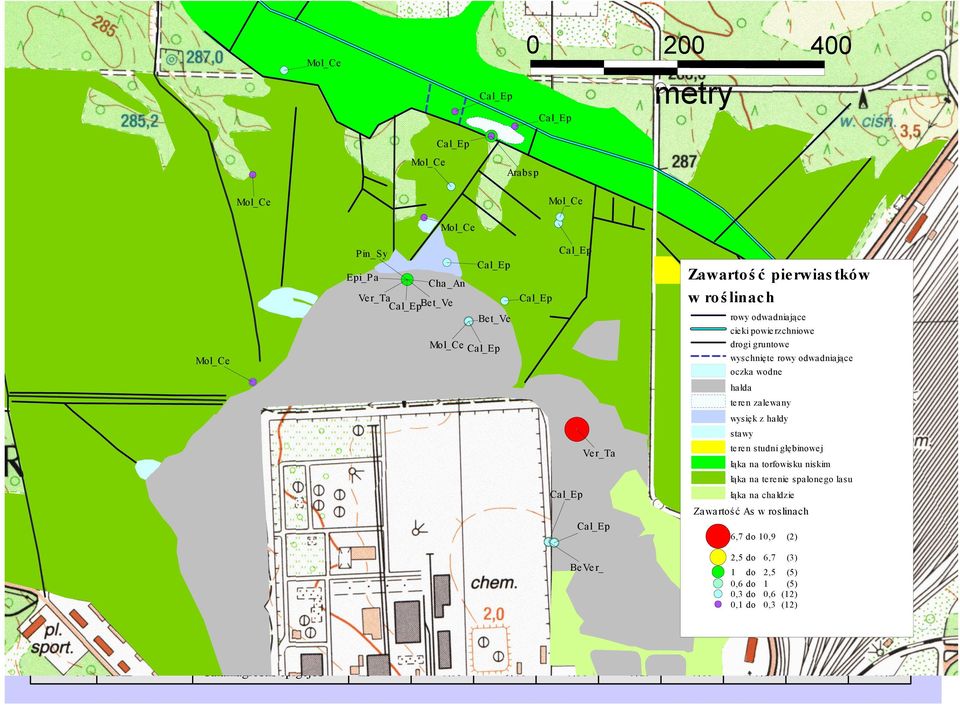Click the 'Pin_Sy' plant label
Screen dimensions: 960x705
coord(372,254)
